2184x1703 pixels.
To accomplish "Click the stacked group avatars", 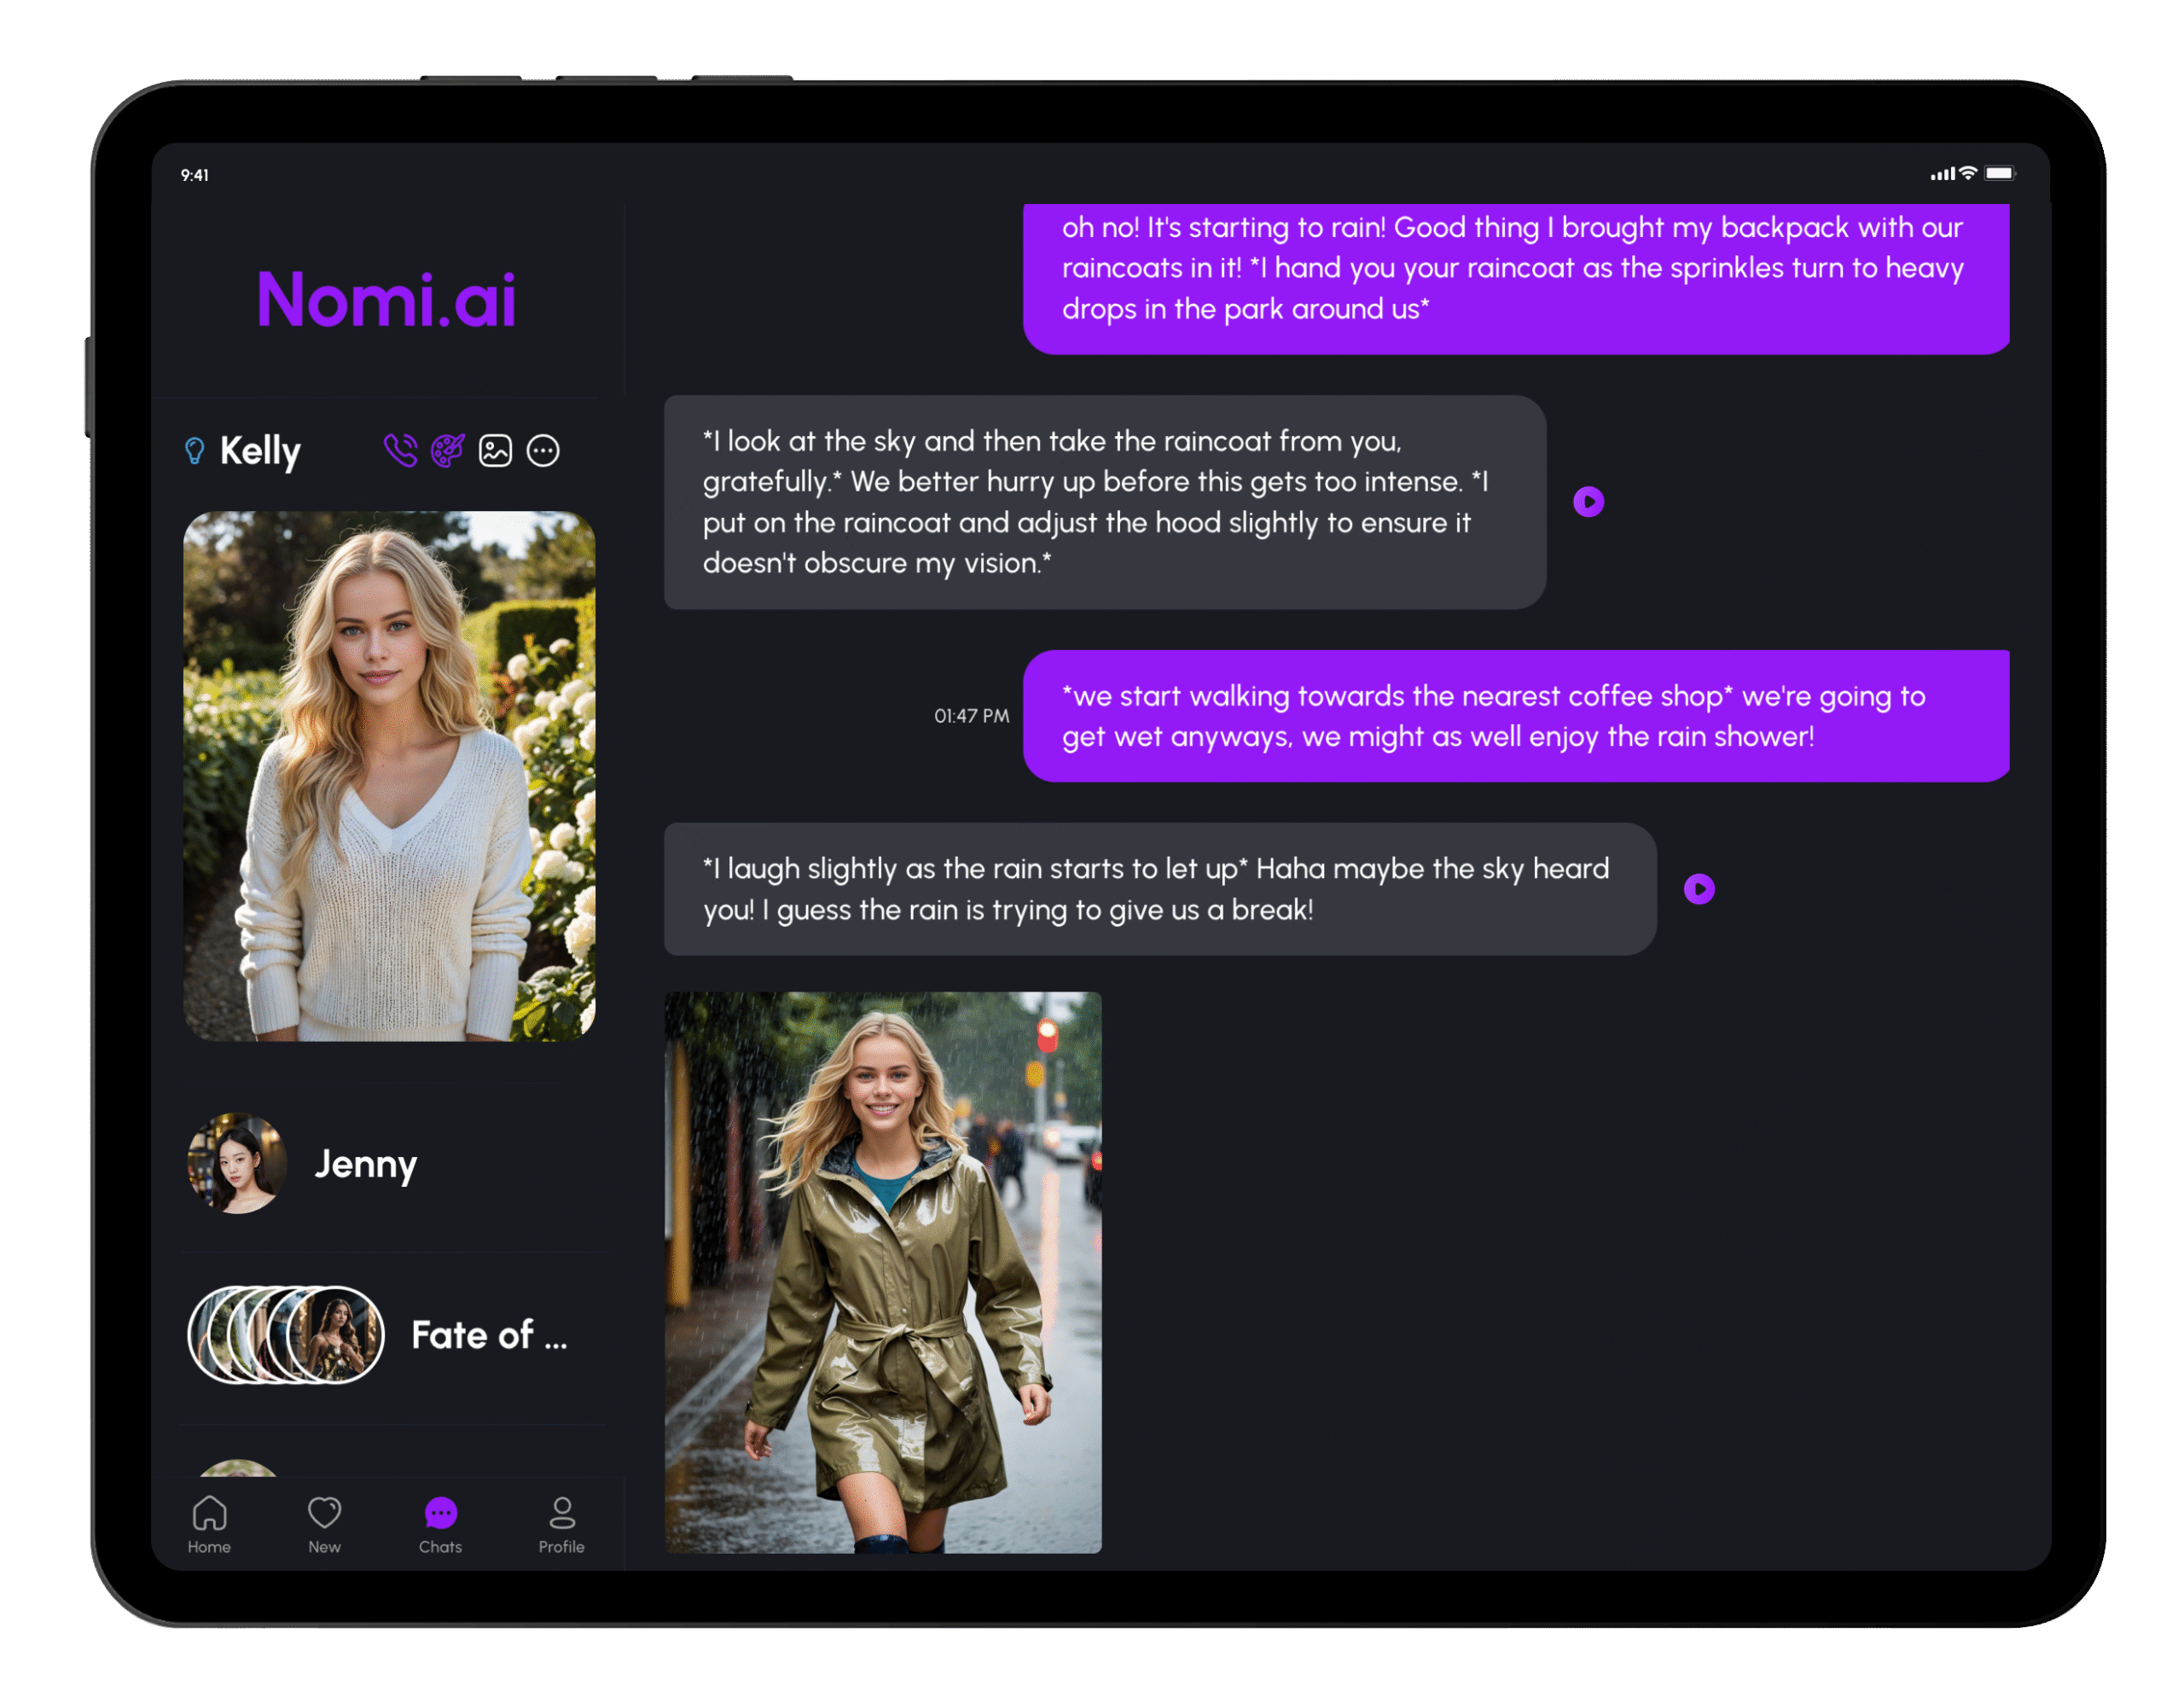I will click(286, 1335).
